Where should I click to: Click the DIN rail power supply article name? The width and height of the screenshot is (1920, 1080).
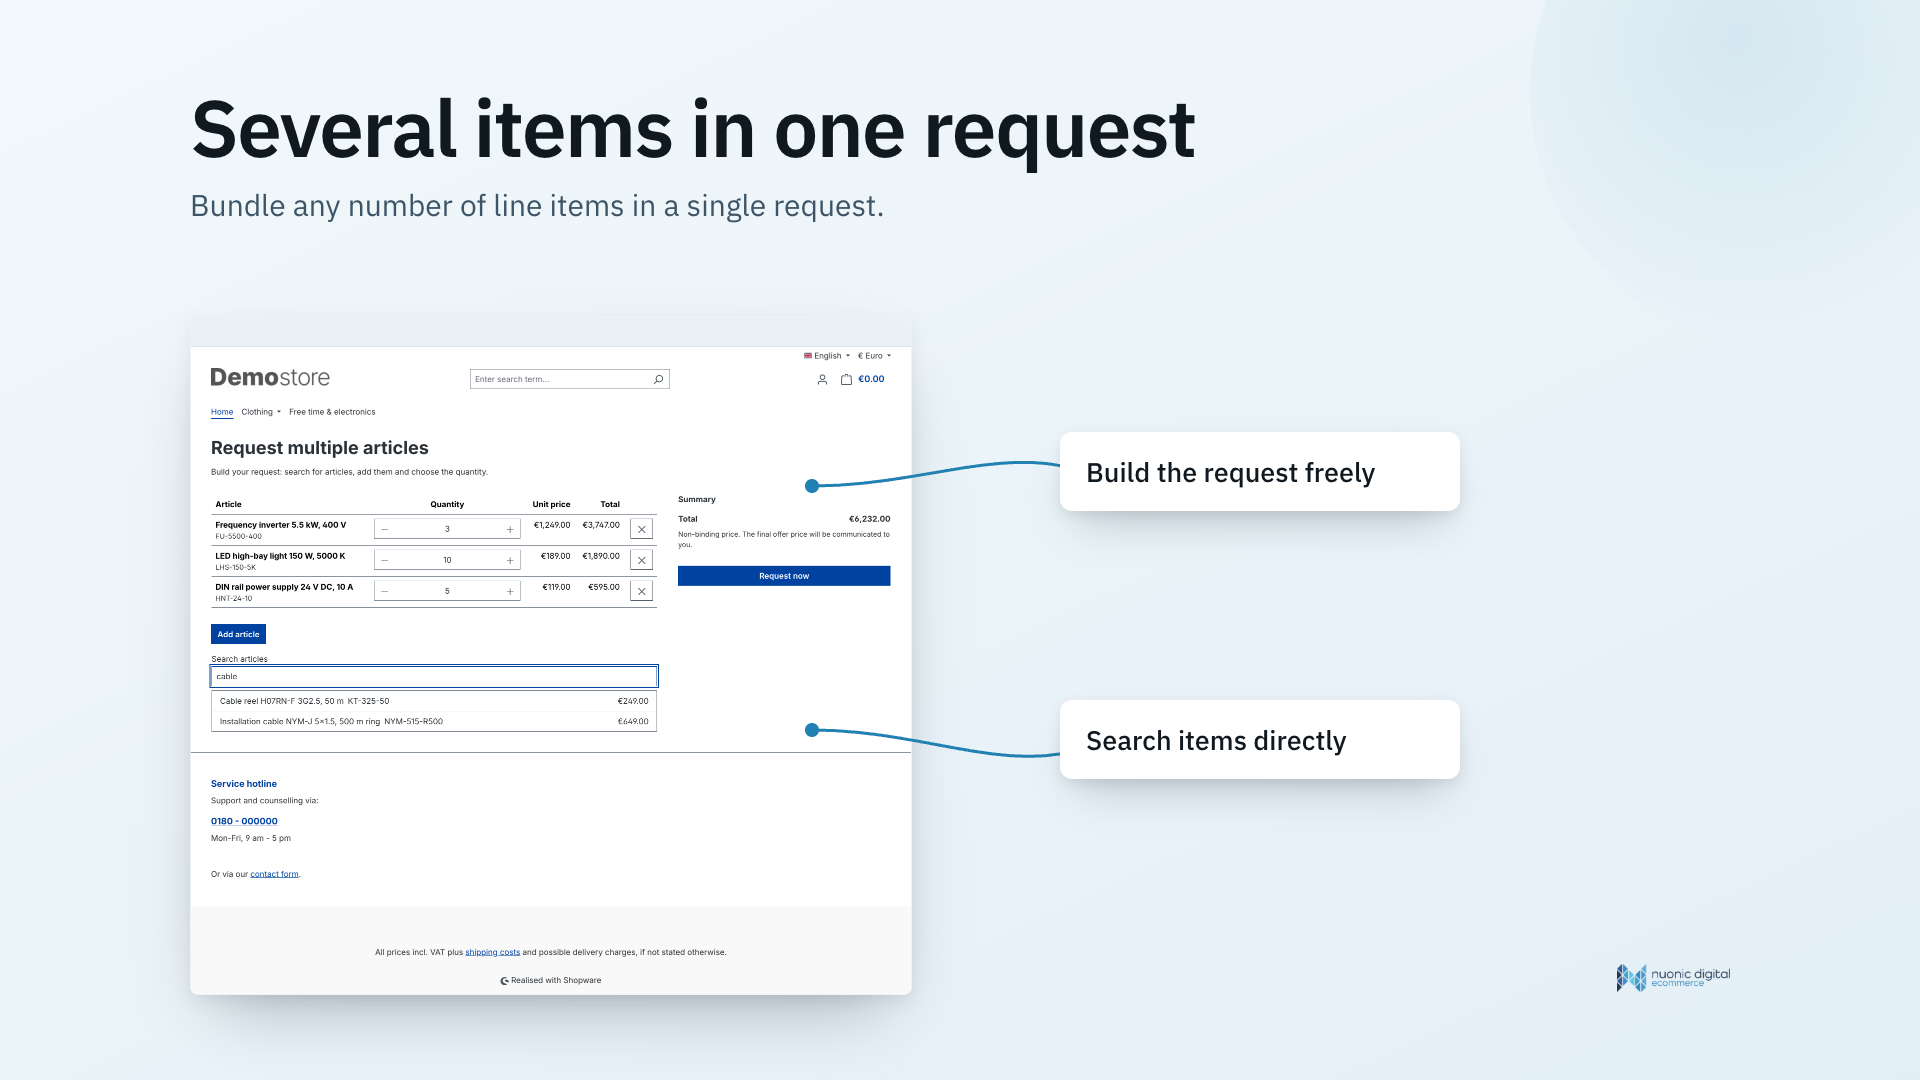(x=284, y=587)
